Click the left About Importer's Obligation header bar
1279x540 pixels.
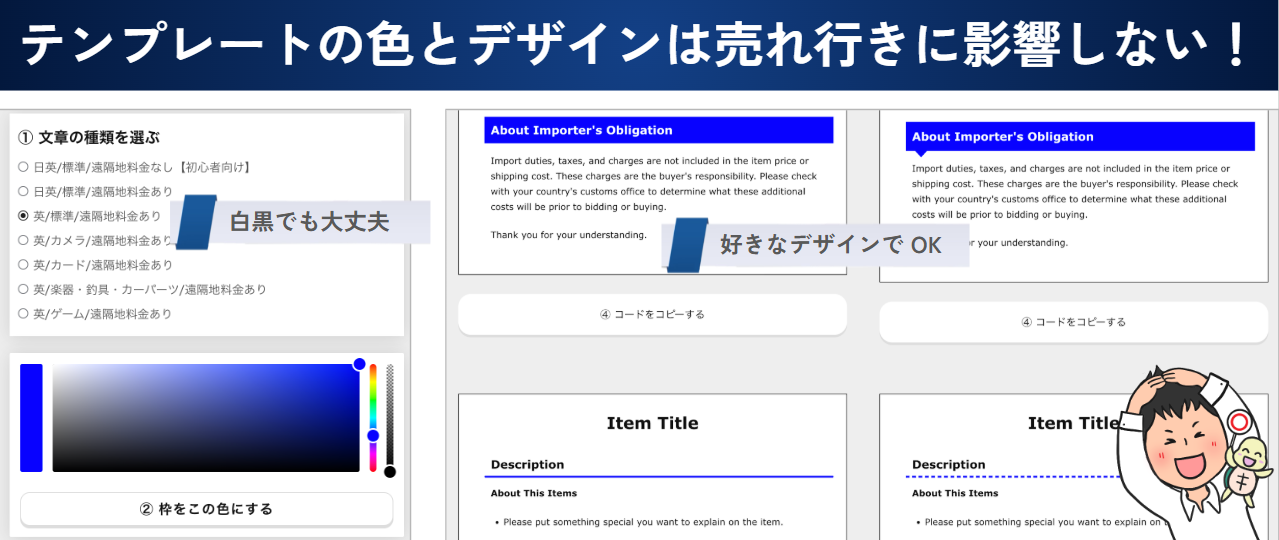658,130
